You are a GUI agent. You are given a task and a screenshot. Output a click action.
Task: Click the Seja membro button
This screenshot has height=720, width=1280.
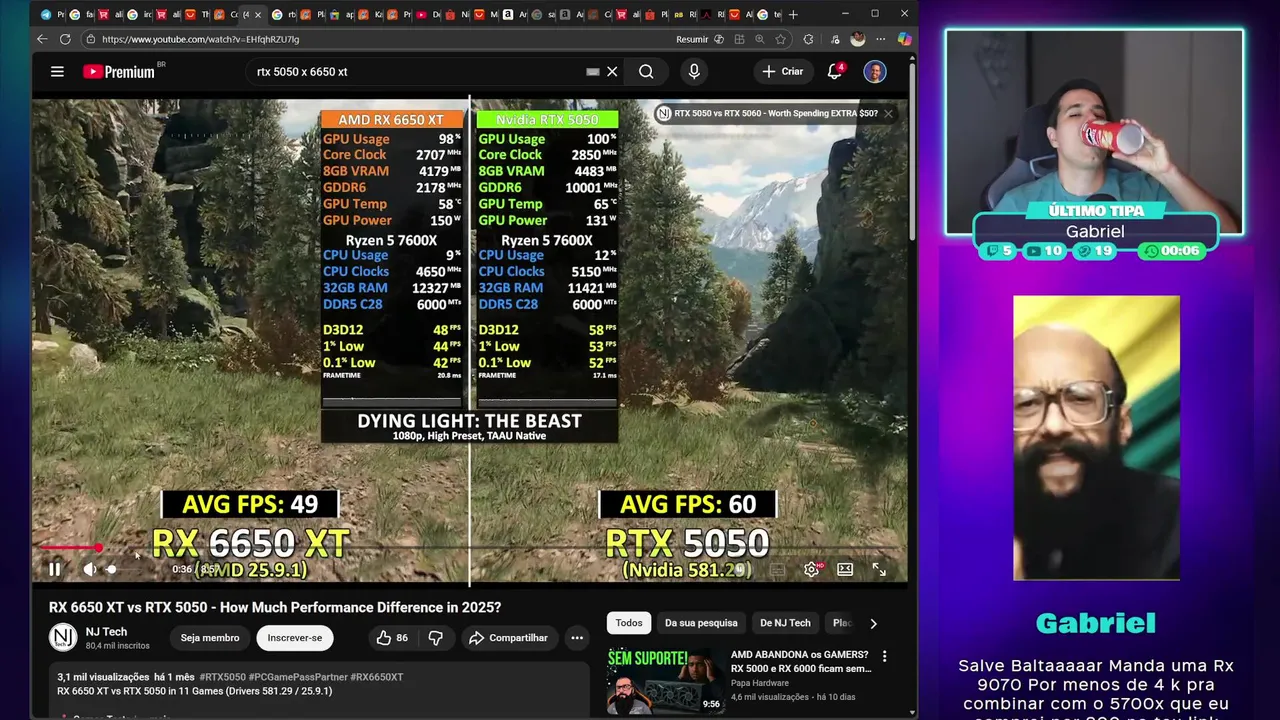210,638
